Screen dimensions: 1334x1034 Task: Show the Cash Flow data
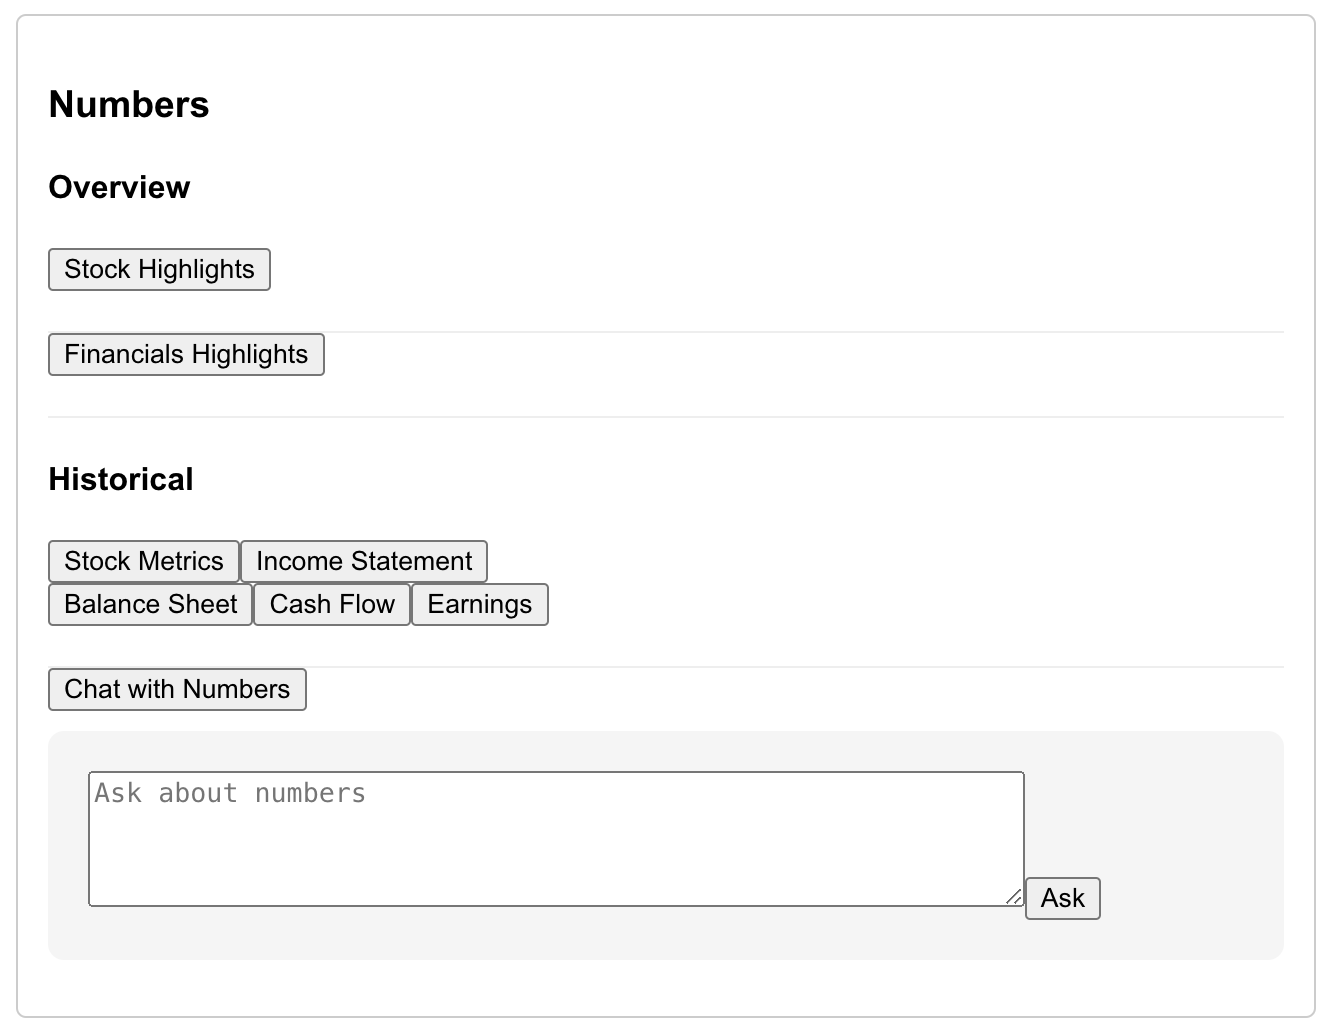pos(332,605)
